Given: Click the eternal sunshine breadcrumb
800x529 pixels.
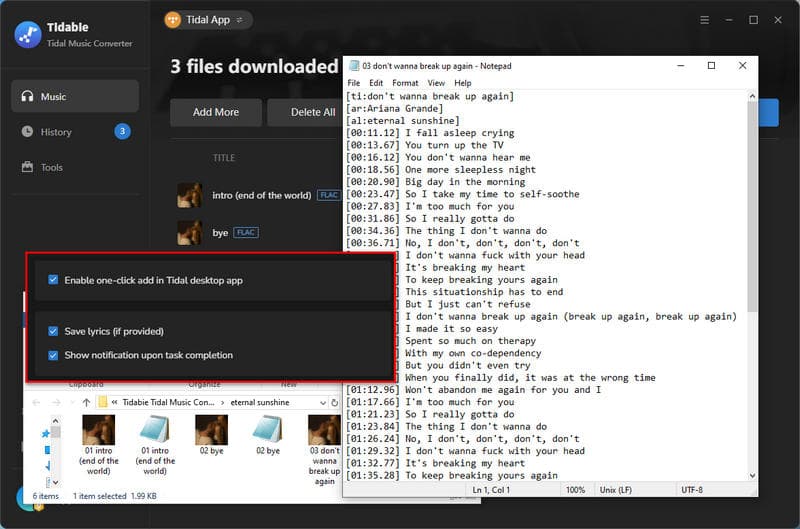Looking at the screenshot, I should 260,402.
